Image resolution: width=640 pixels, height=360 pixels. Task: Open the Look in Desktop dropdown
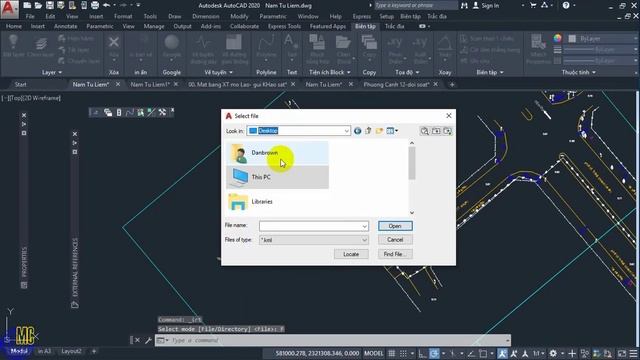click(298, 131)
